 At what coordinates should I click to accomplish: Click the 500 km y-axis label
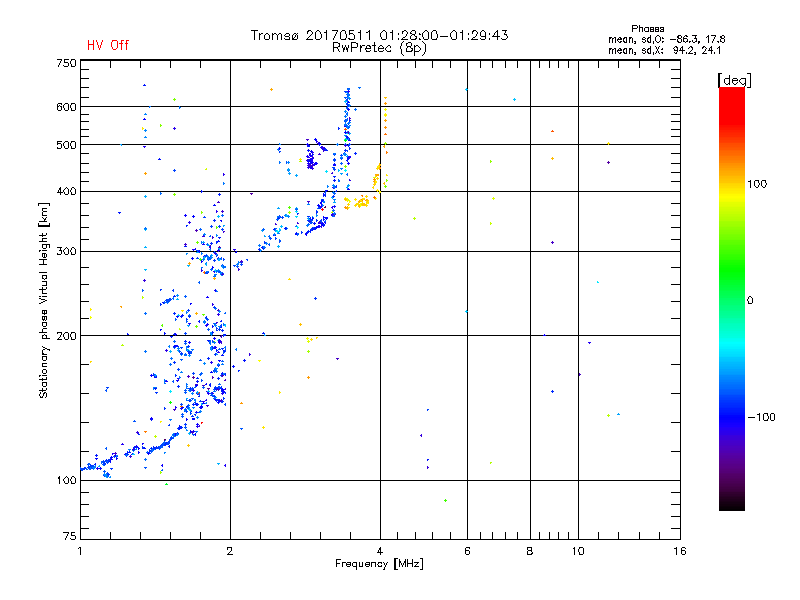pos(66,144)
